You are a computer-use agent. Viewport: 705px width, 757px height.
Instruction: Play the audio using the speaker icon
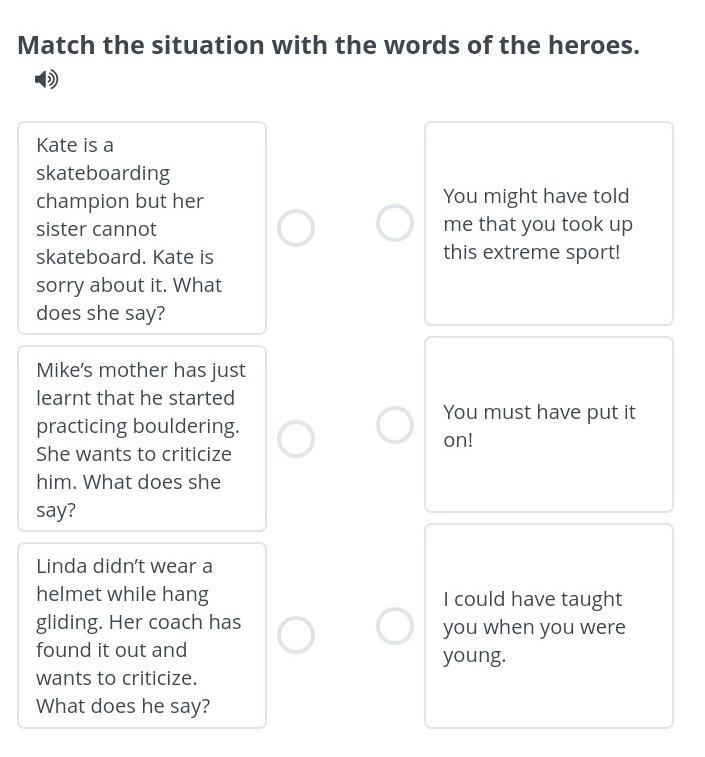click(x=46, y=79)
